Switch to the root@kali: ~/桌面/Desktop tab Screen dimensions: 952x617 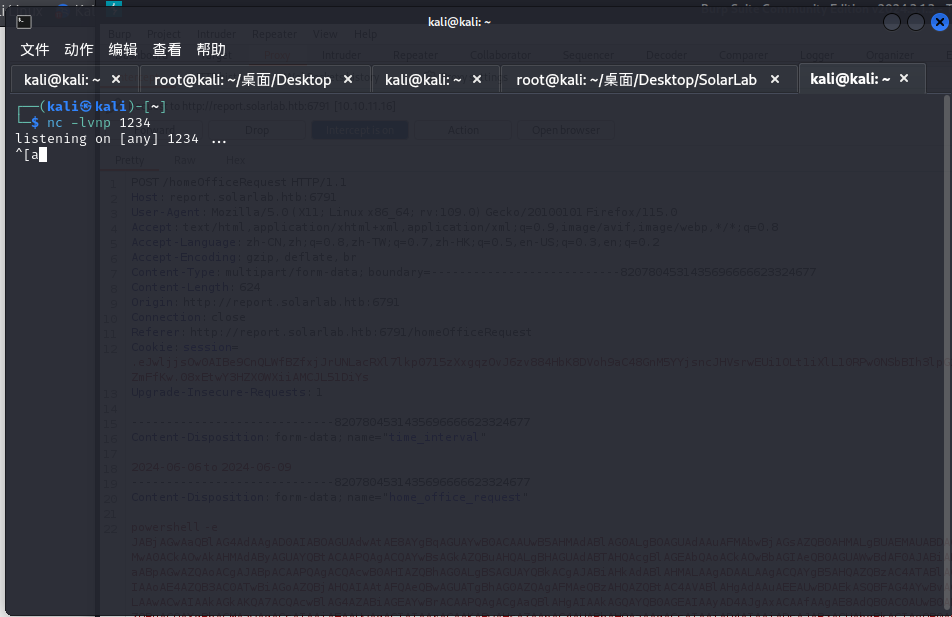point(242,80)
